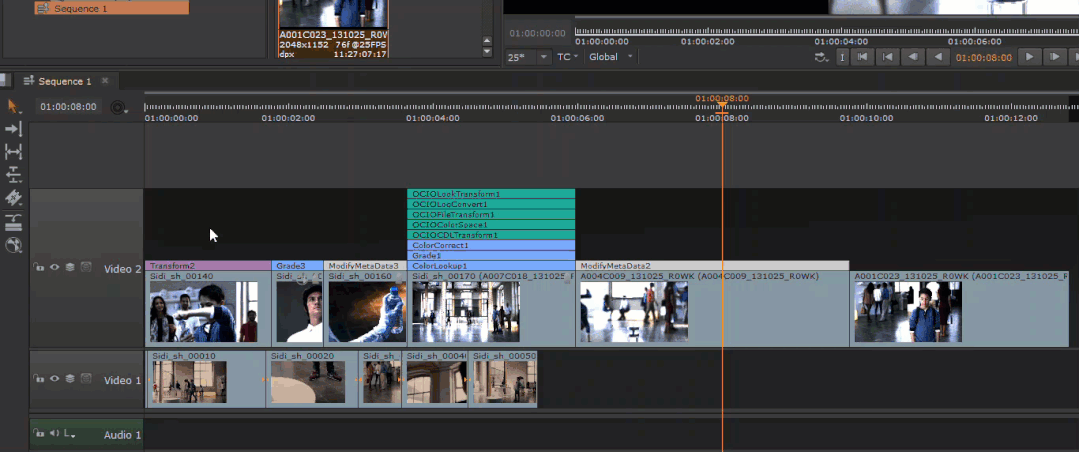Lock the Video 2 track
Viewport: 1079px width, 452px height.
[38, 268]
